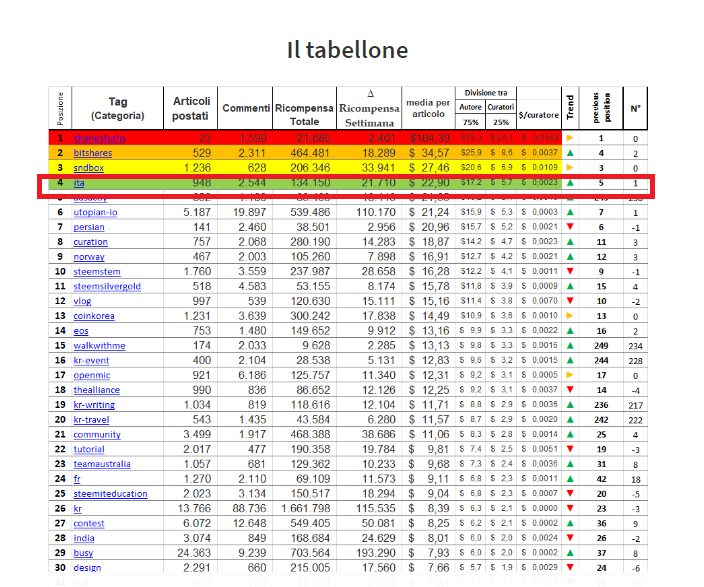Click the red down arrow in steemstem row
The width and height of the screenshot is (704, 587).
click(570, 271)
